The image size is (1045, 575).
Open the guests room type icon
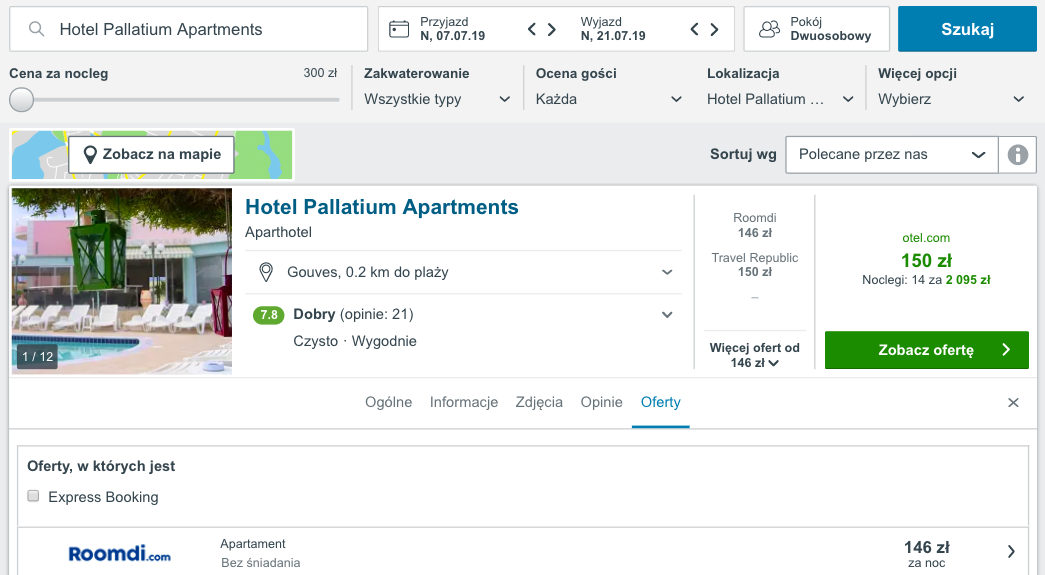pos(769,29)
